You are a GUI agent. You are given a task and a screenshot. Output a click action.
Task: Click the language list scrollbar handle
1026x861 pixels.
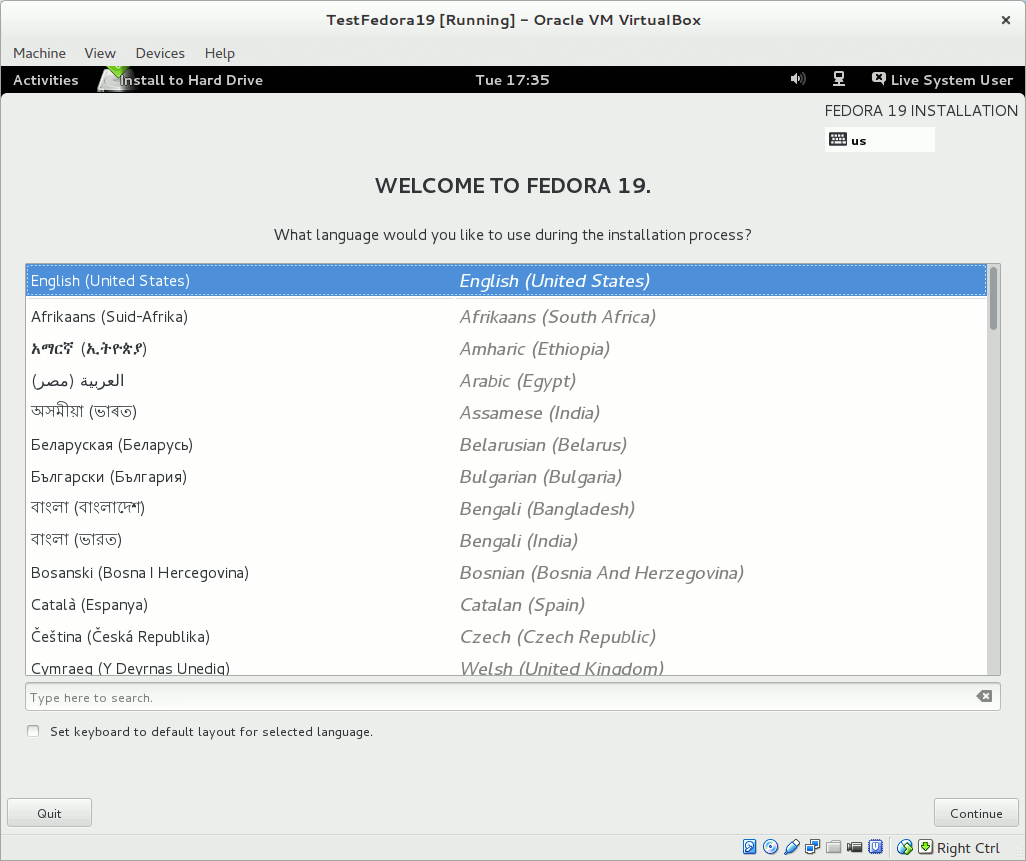pyautogui.click(x=993, y=297)
